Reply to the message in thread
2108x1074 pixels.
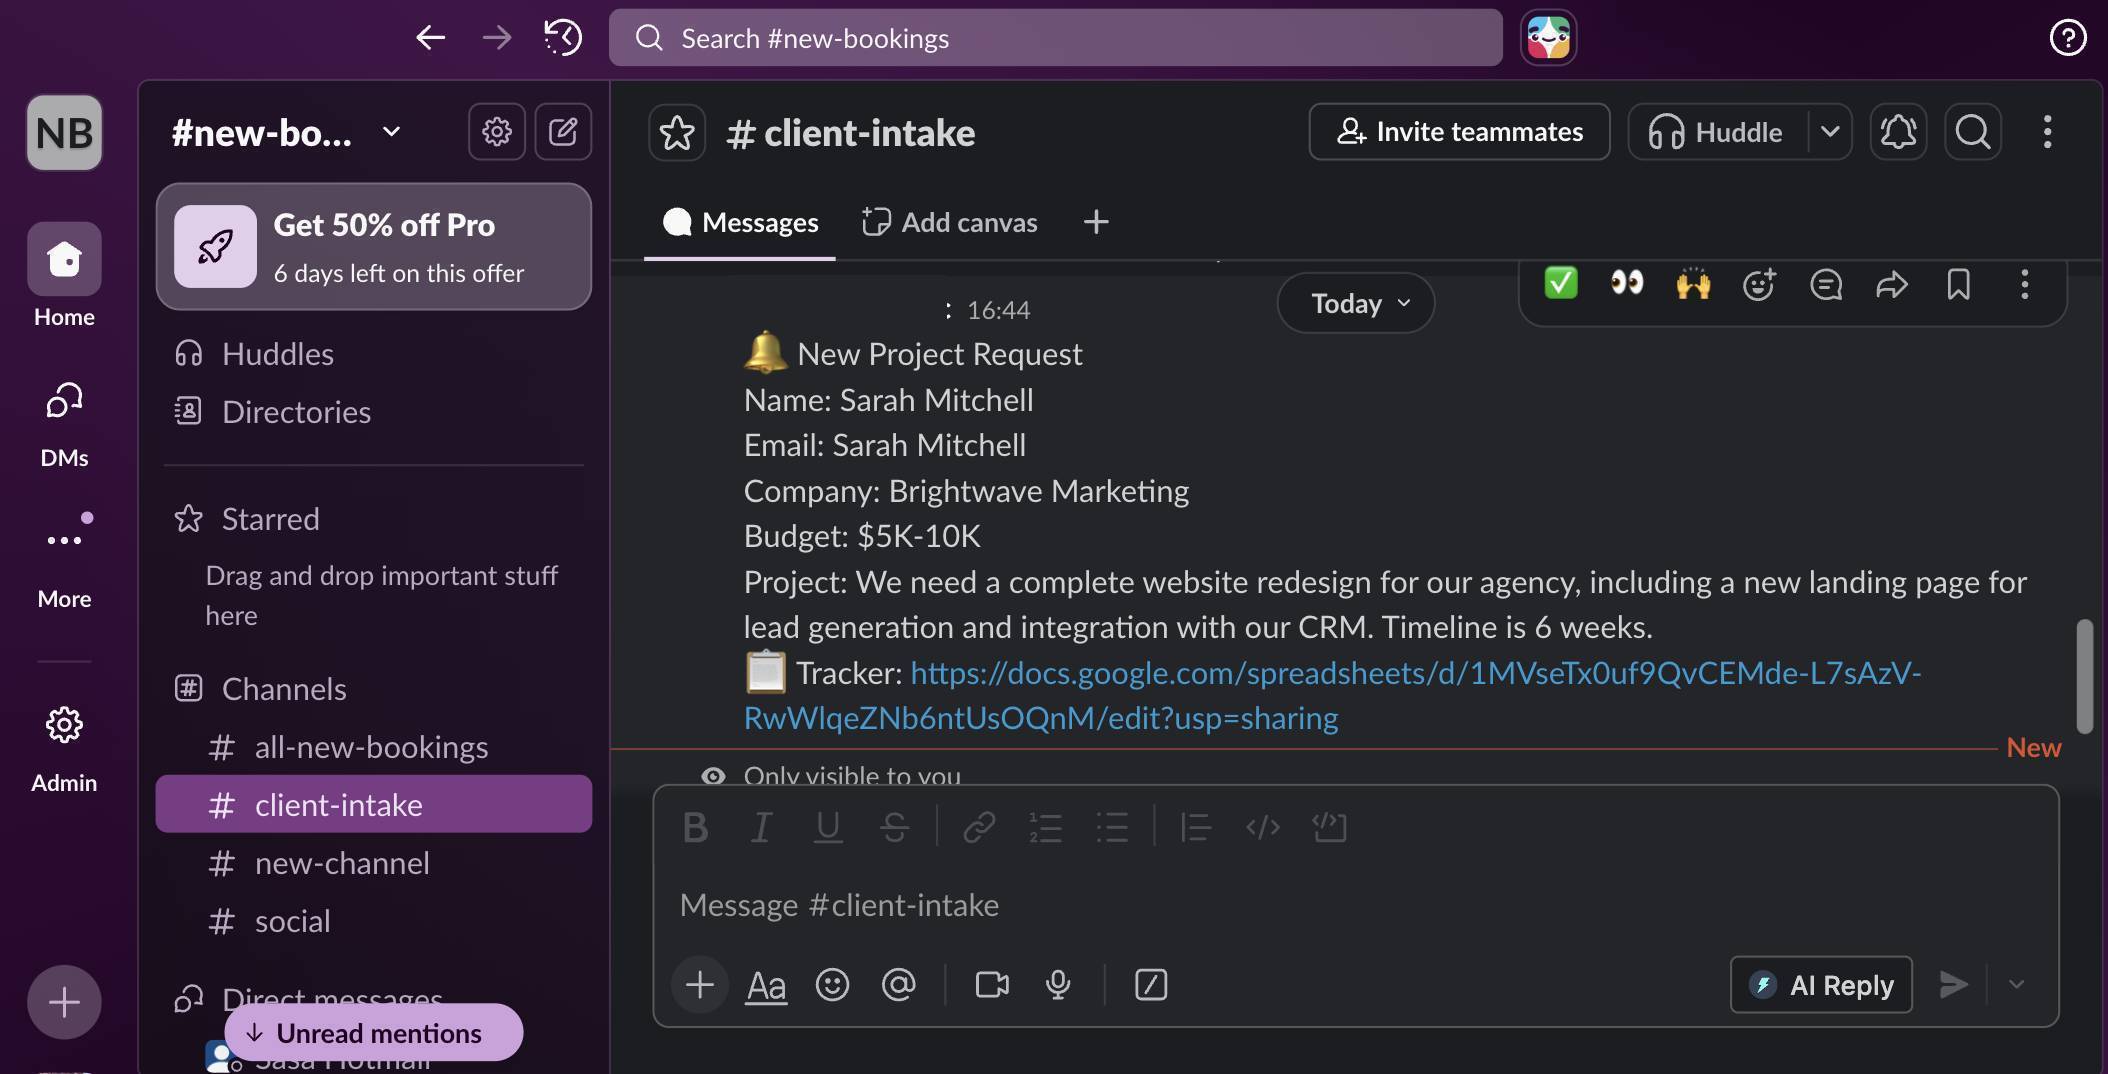click(x=1825, y=285)
